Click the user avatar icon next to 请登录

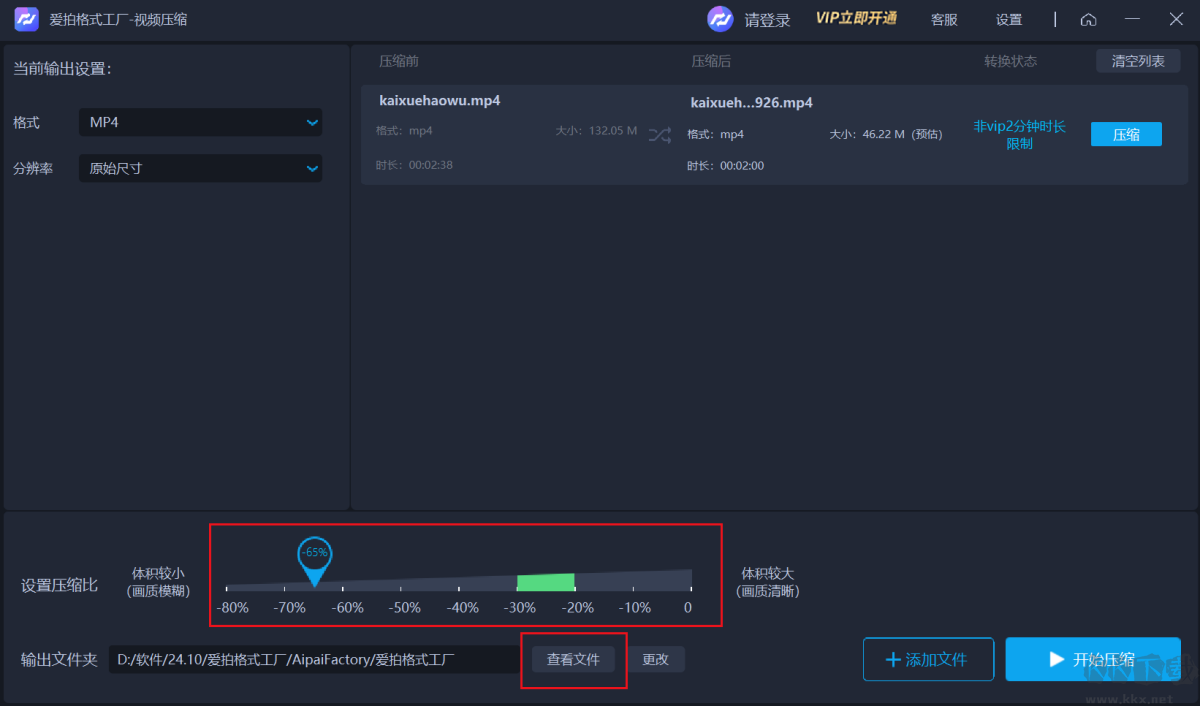(720, 18)
